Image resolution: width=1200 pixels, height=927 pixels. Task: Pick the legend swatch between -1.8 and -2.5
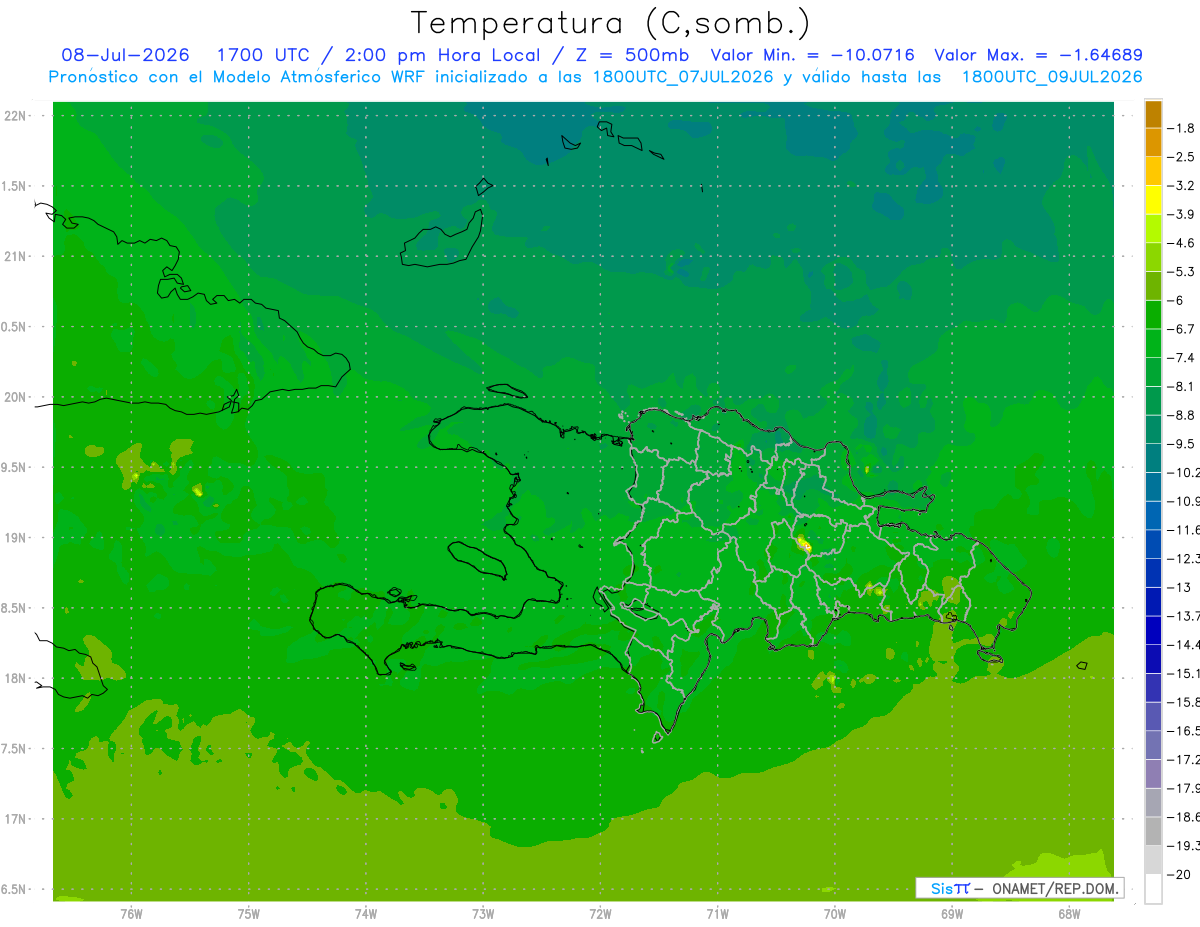tap(1153, 142)
